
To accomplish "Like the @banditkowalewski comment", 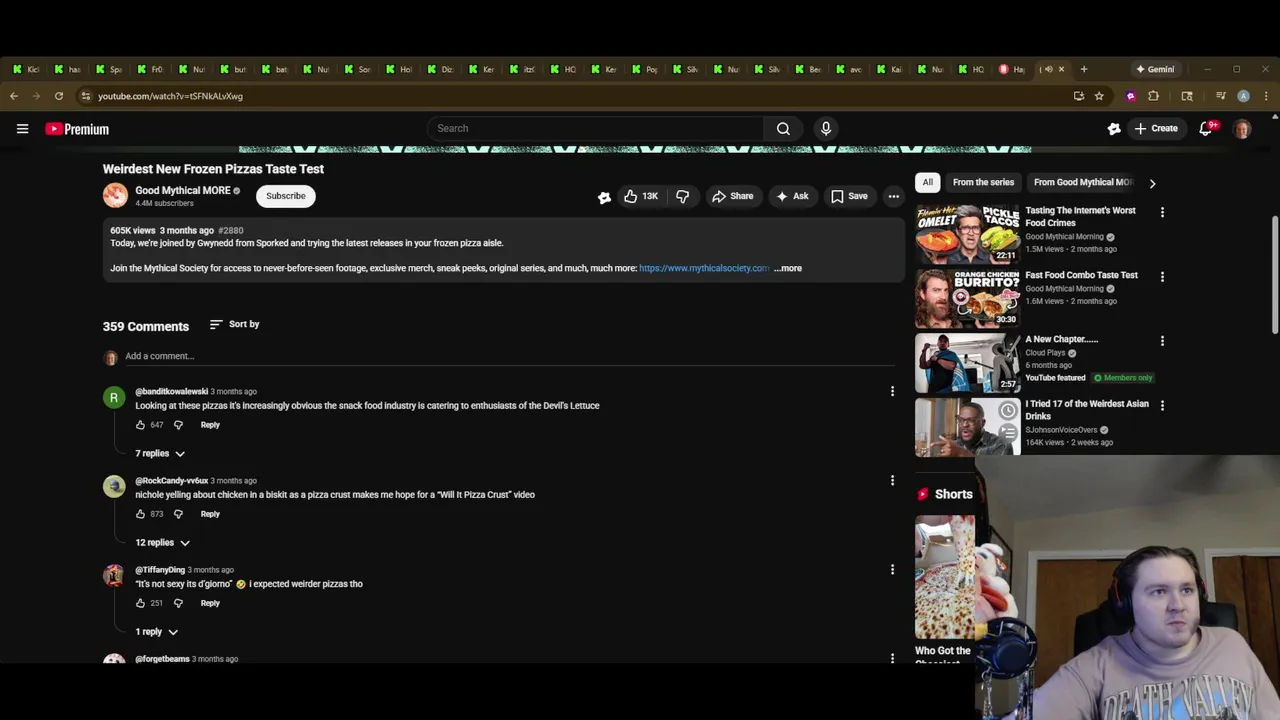I will pyautogui.click(x=140, y=425).
